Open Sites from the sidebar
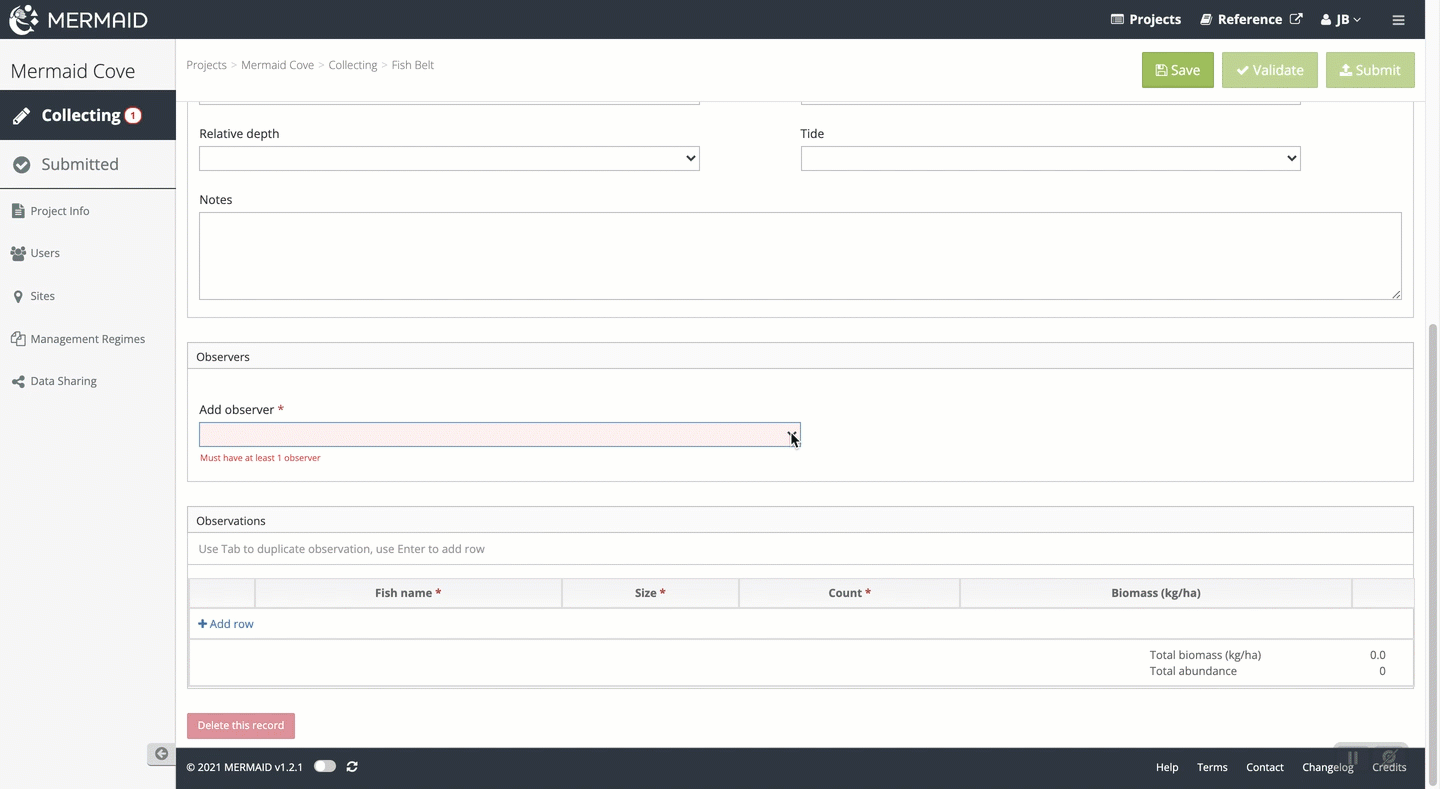Viewport: 1440px width, 789px height. click(42, 296)
